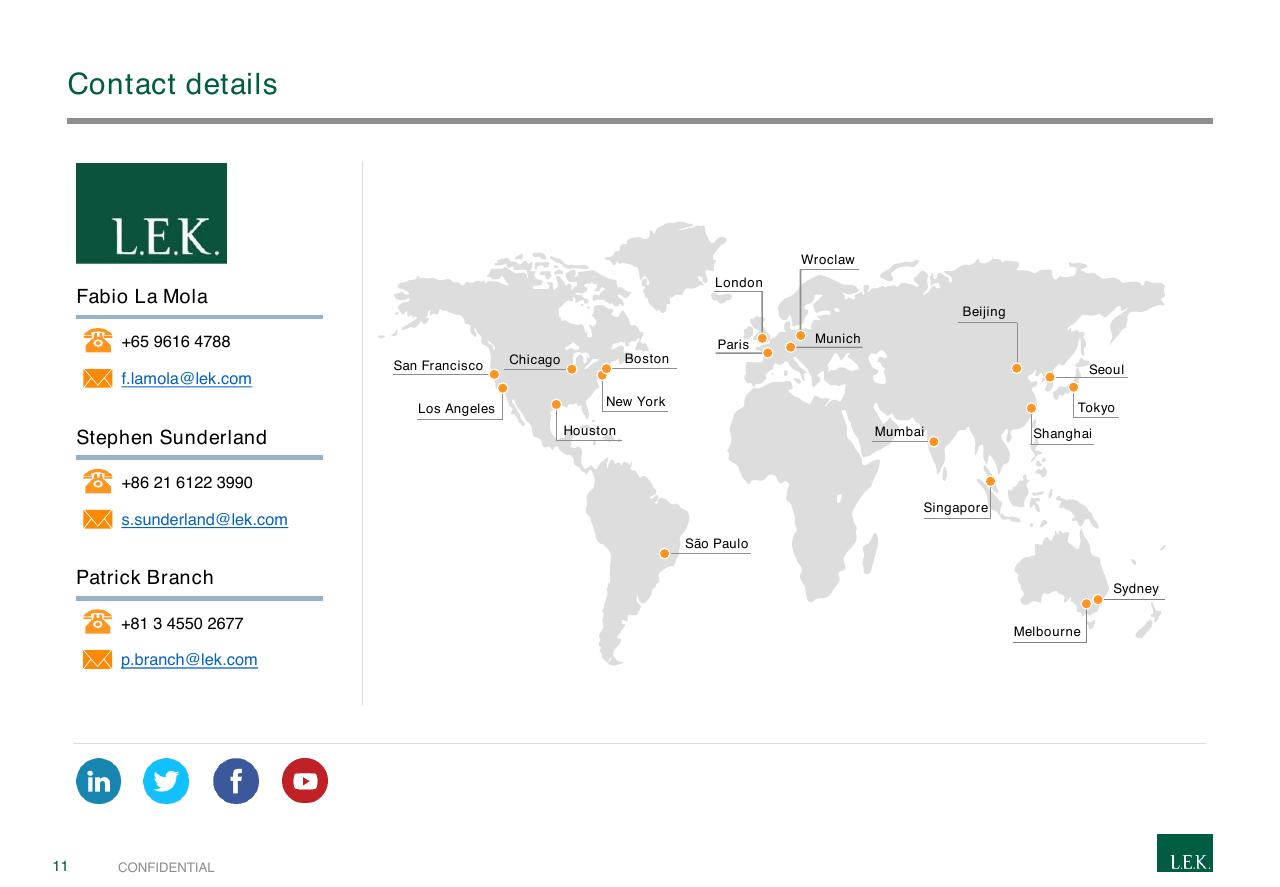Open the f.lamola@lek.com email link

tap(186, 378)
